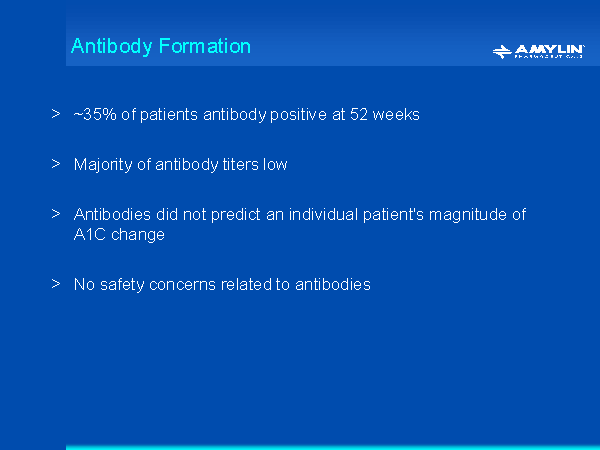Image resolution: width=600 pixels, height=450 pixels.
Task: Select the "Majority of antibody titers low" line
Action: coord(181,165)
